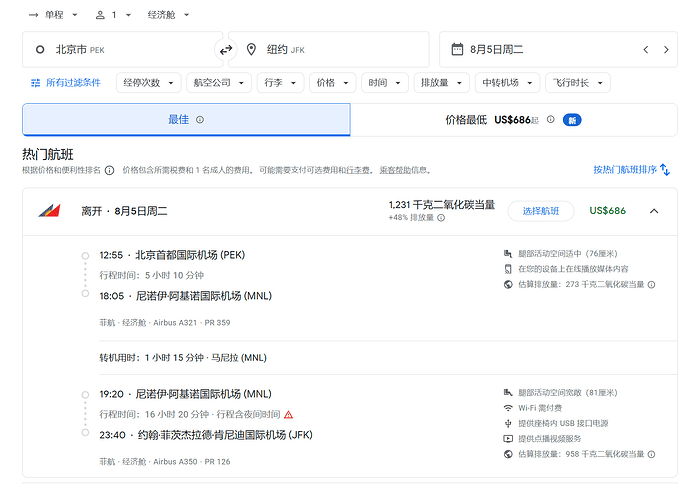Click 18:05 尼诺伊·阿基诺国际机场 arrival row

186,296
